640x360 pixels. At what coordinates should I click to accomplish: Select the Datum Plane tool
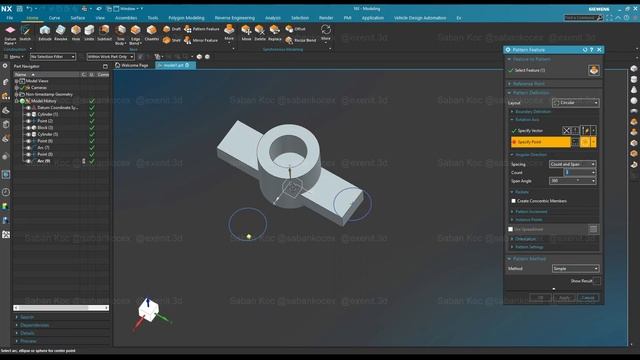click(x=10, y=34)
